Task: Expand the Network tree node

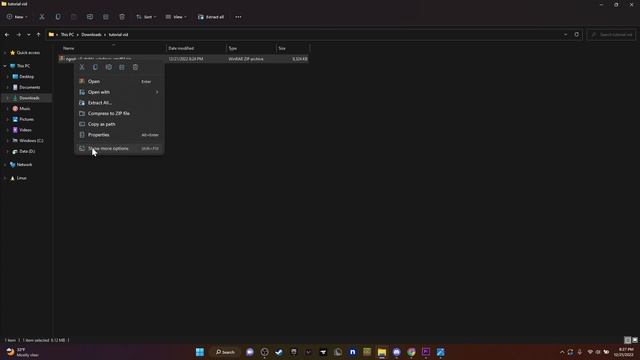Action: tap(5, 164)
